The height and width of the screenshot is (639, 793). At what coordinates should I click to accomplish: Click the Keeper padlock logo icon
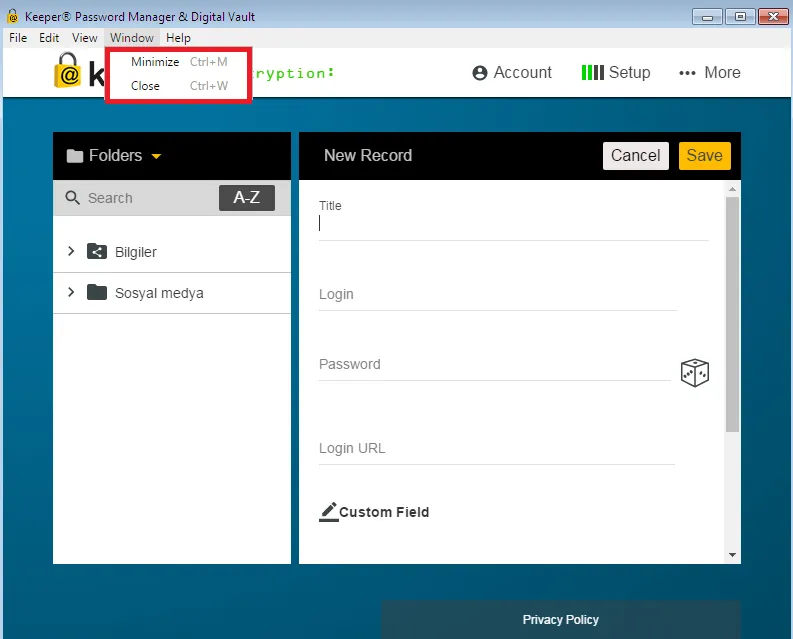point(67,70)
